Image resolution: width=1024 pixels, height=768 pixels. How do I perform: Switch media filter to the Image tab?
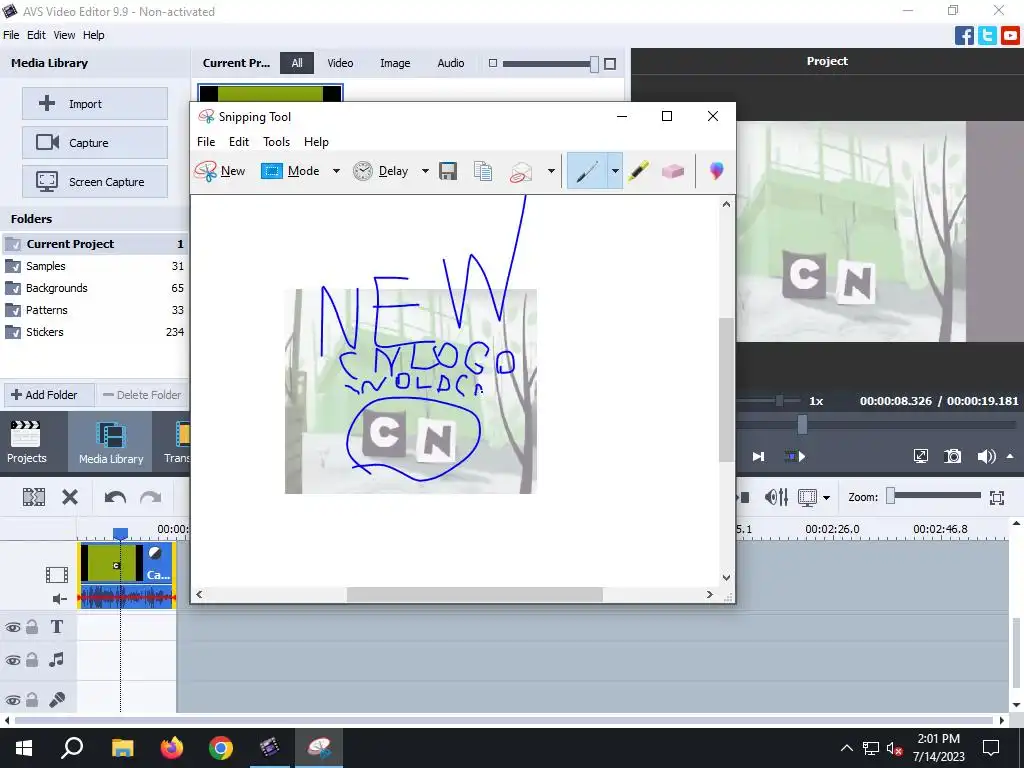click(x=395, y=63)
